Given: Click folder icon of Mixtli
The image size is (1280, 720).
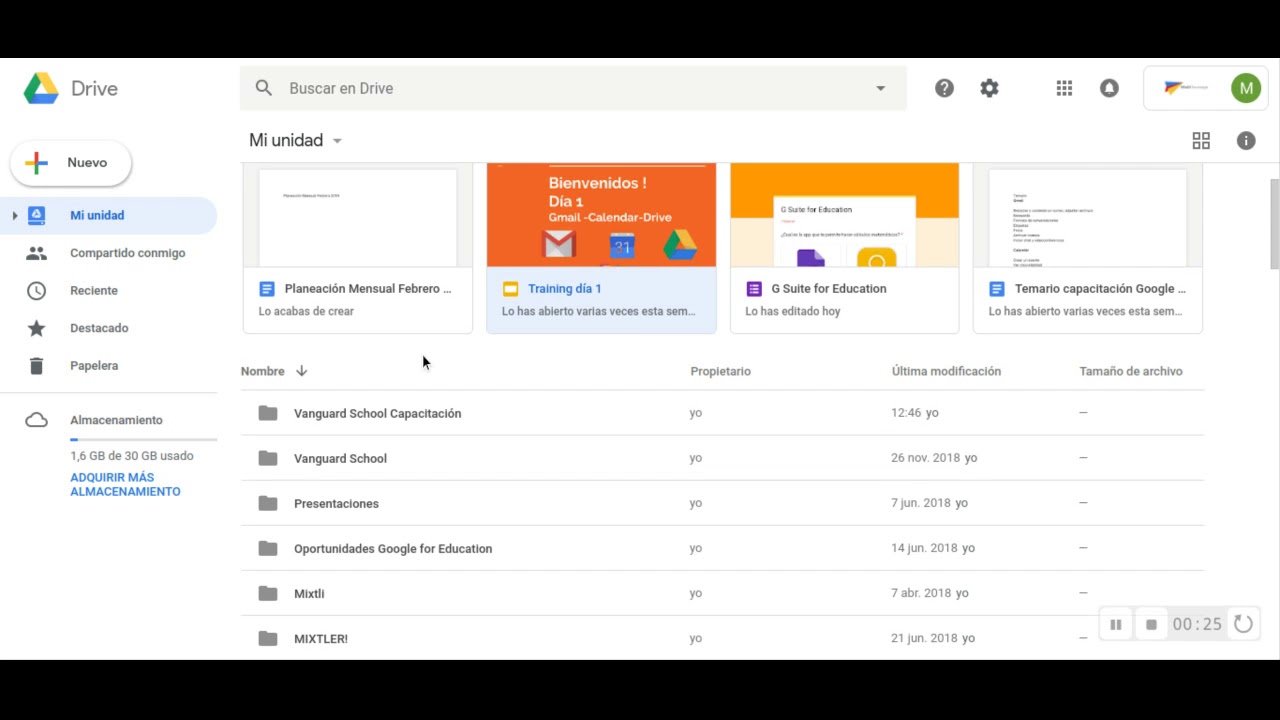Looking at the screenshot, I should point(268,593).
